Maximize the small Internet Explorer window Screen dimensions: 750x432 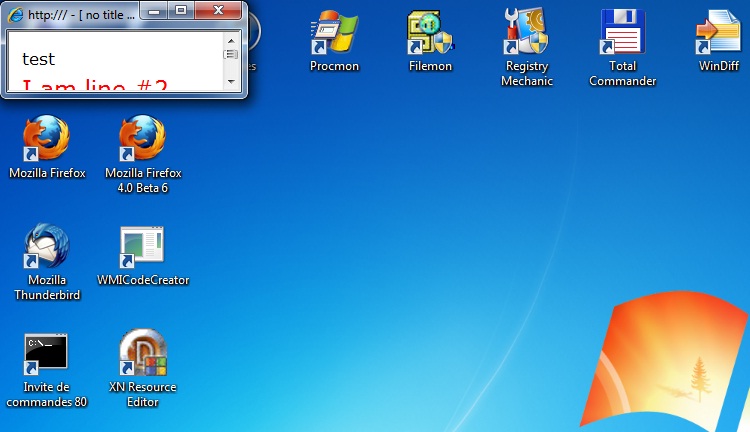[x=181, y=10]
